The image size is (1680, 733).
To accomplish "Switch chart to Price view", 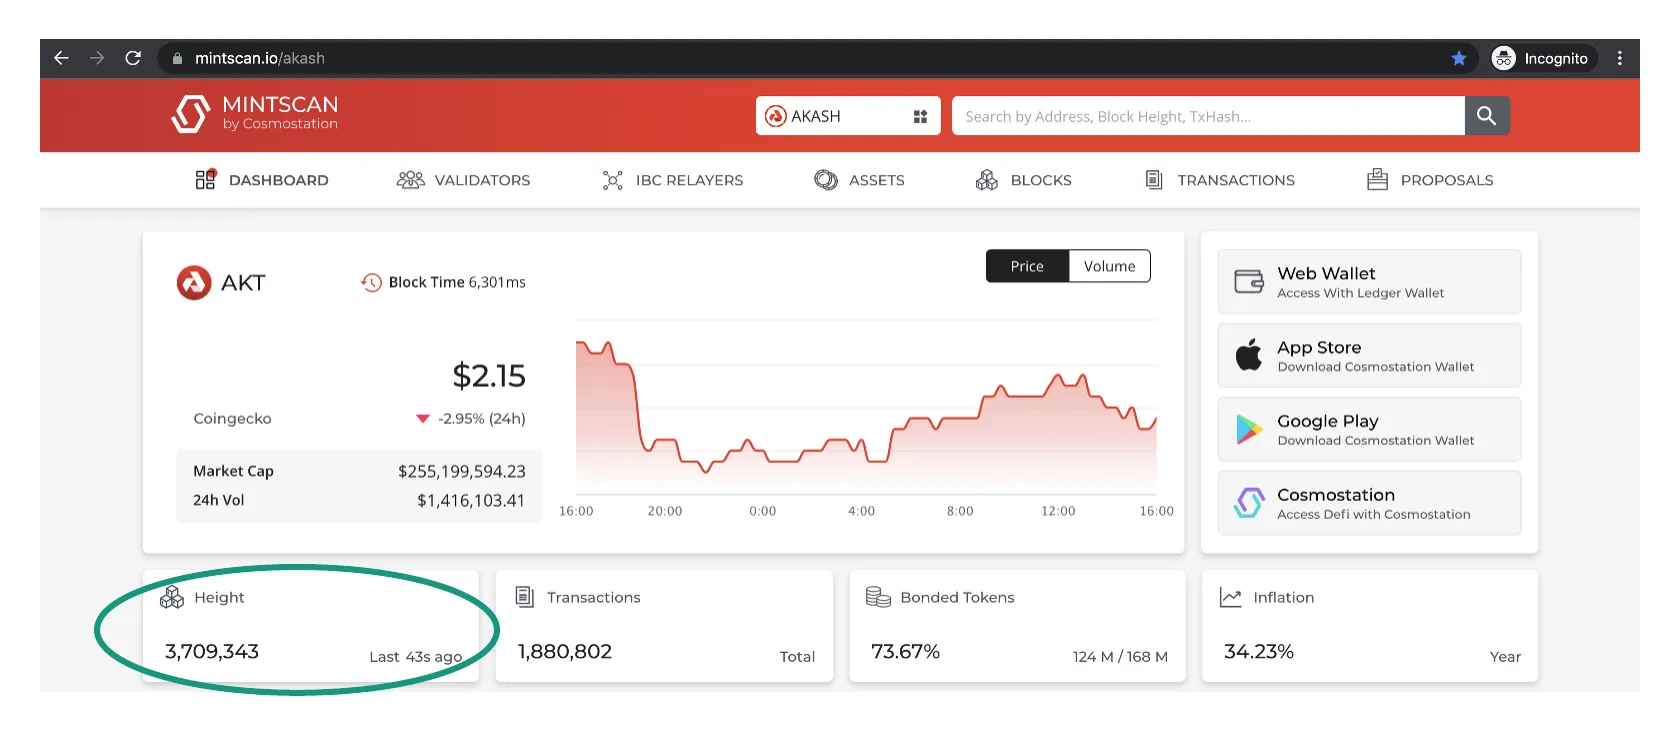I will 1027,266.
